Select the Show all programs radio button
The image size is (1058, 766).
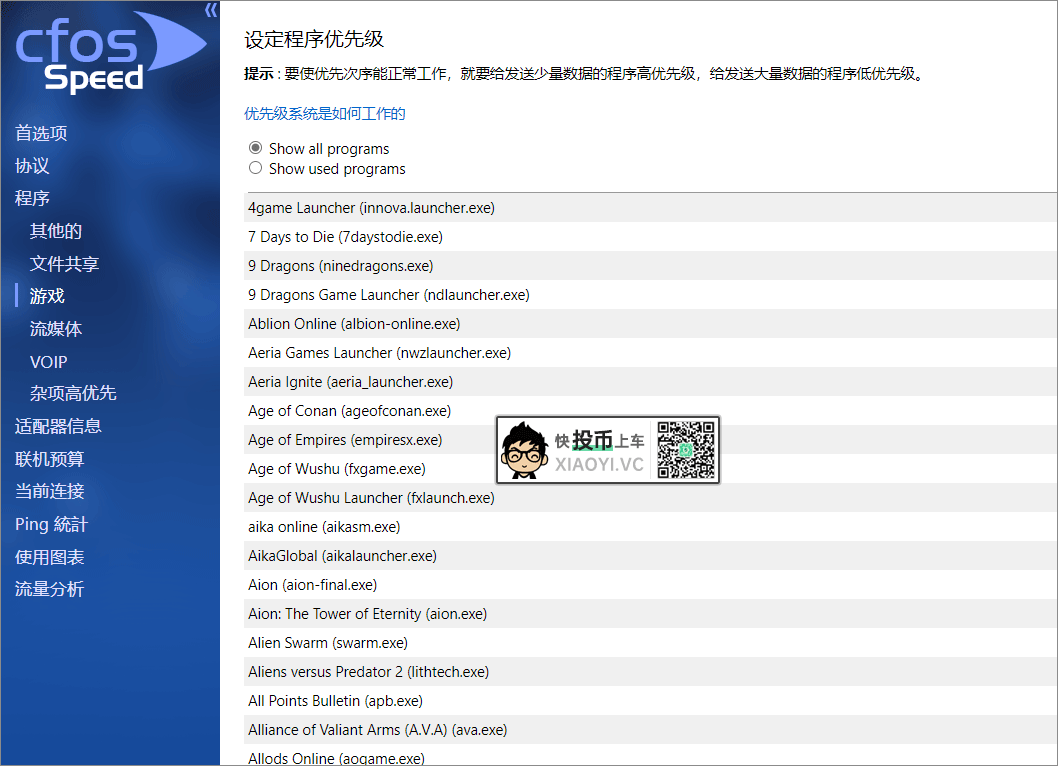click(255, 148)
